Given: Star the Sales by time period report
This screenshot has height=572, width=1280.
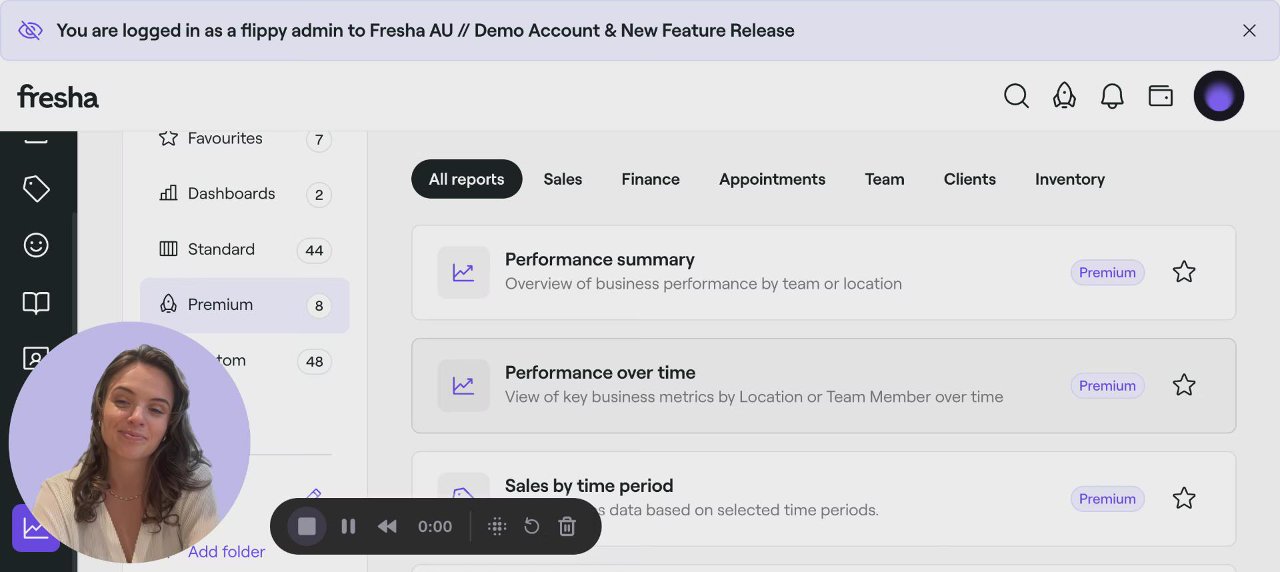Looking at the screenshot, I should click(x=1184, y=498).
